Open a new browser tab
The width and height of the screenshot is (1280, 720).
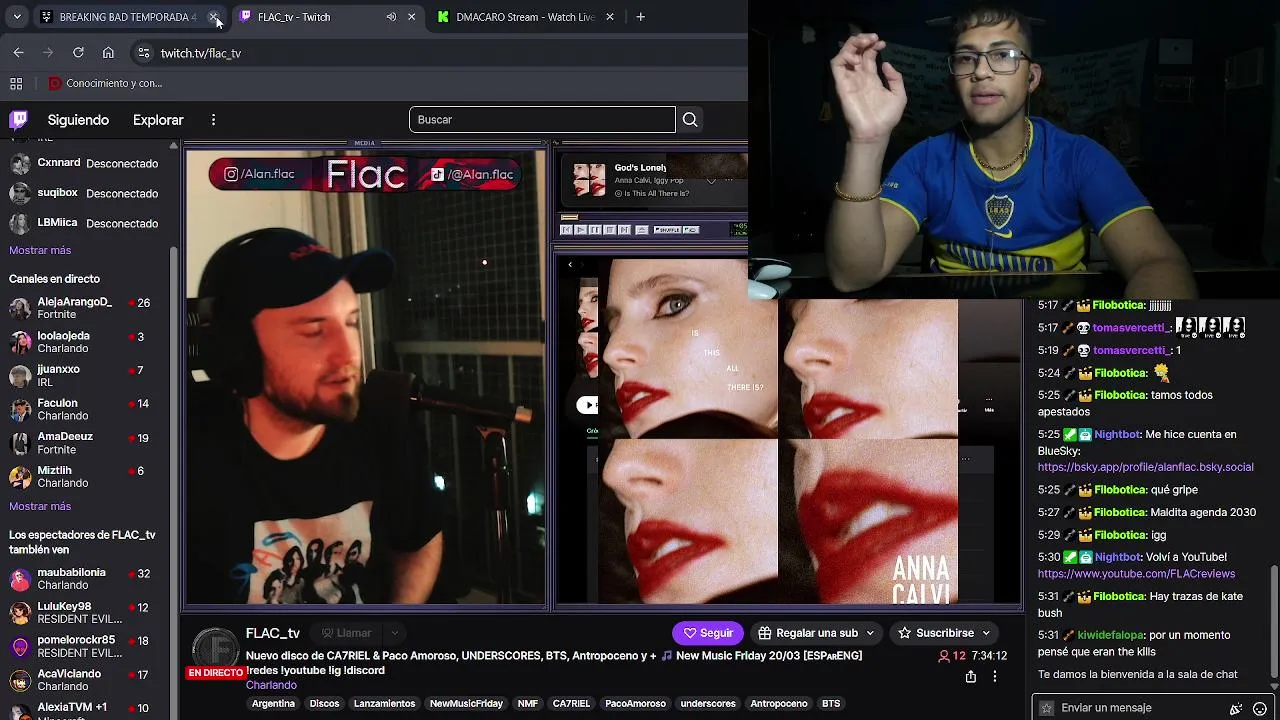(640, 17)
